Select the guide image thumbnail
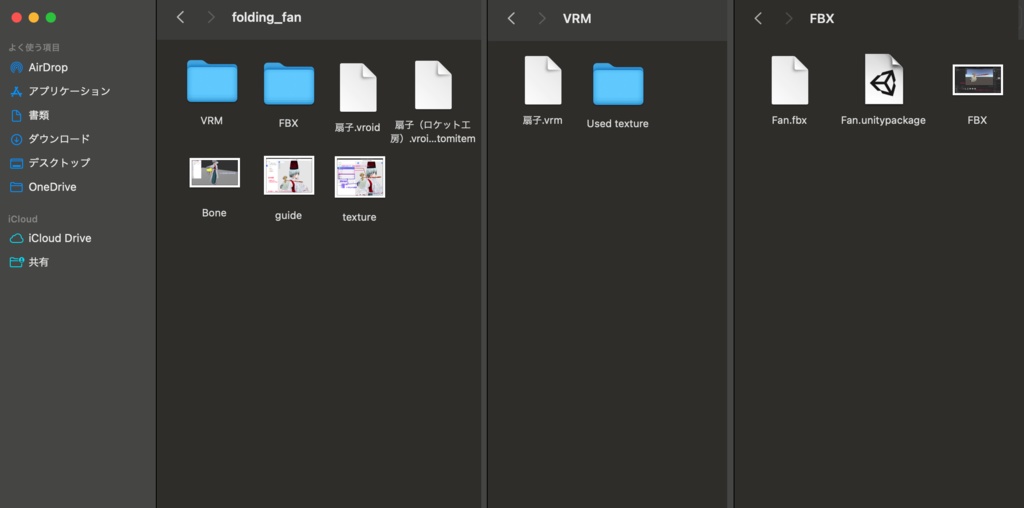This screenshot has height=508, width=1024. 289,175
